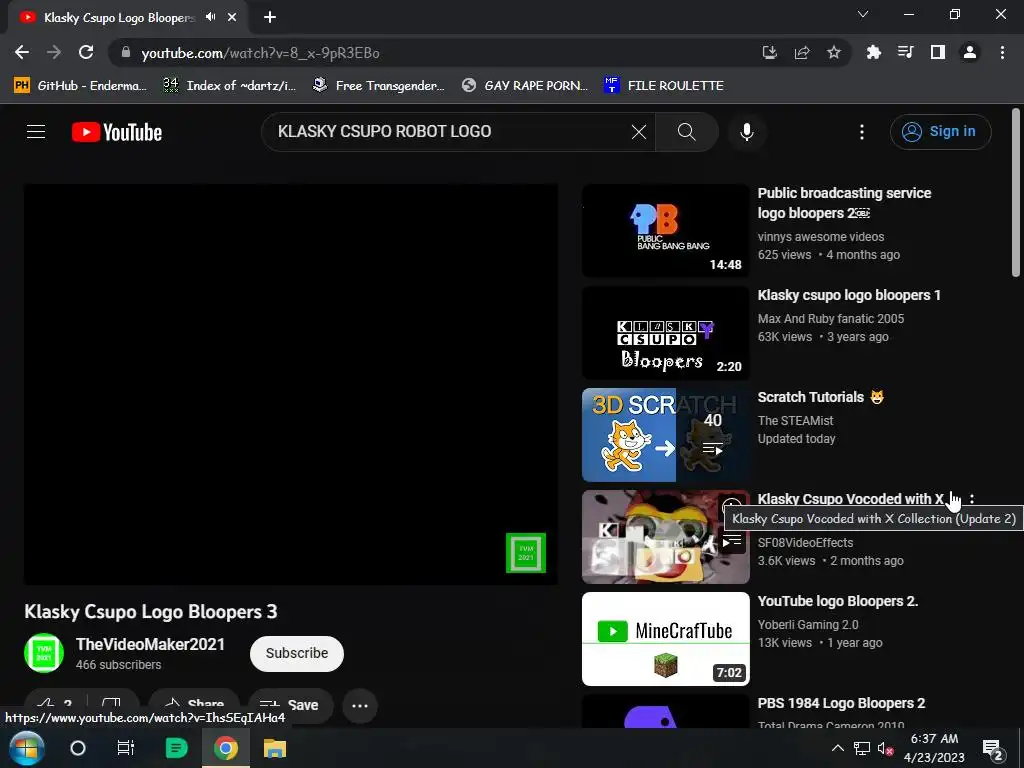Viewport: 1024px width, 768px height.
Task: Open Public broadcasting service logo bloopers thumbnail
Action: (x=665, y=231)
